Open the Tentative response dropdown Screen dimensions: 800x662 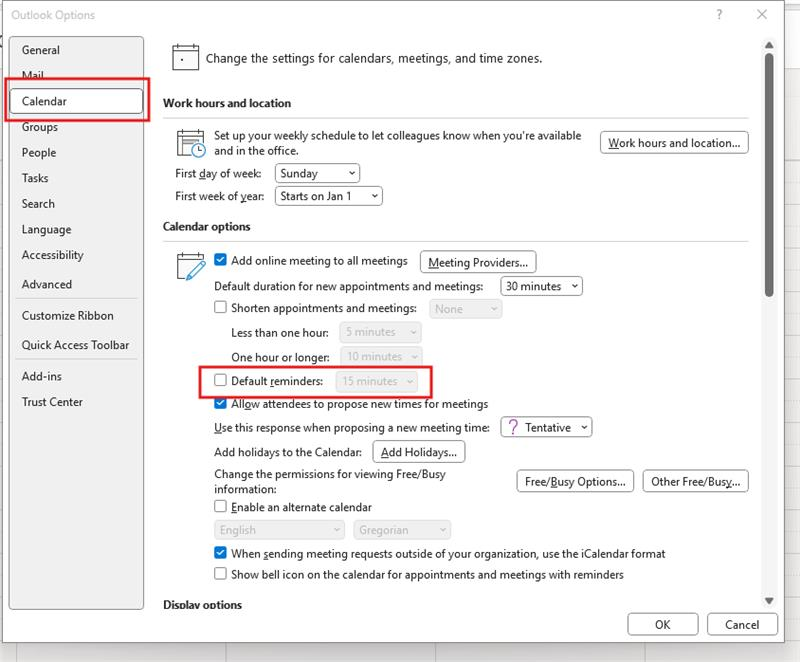[546, 427]
